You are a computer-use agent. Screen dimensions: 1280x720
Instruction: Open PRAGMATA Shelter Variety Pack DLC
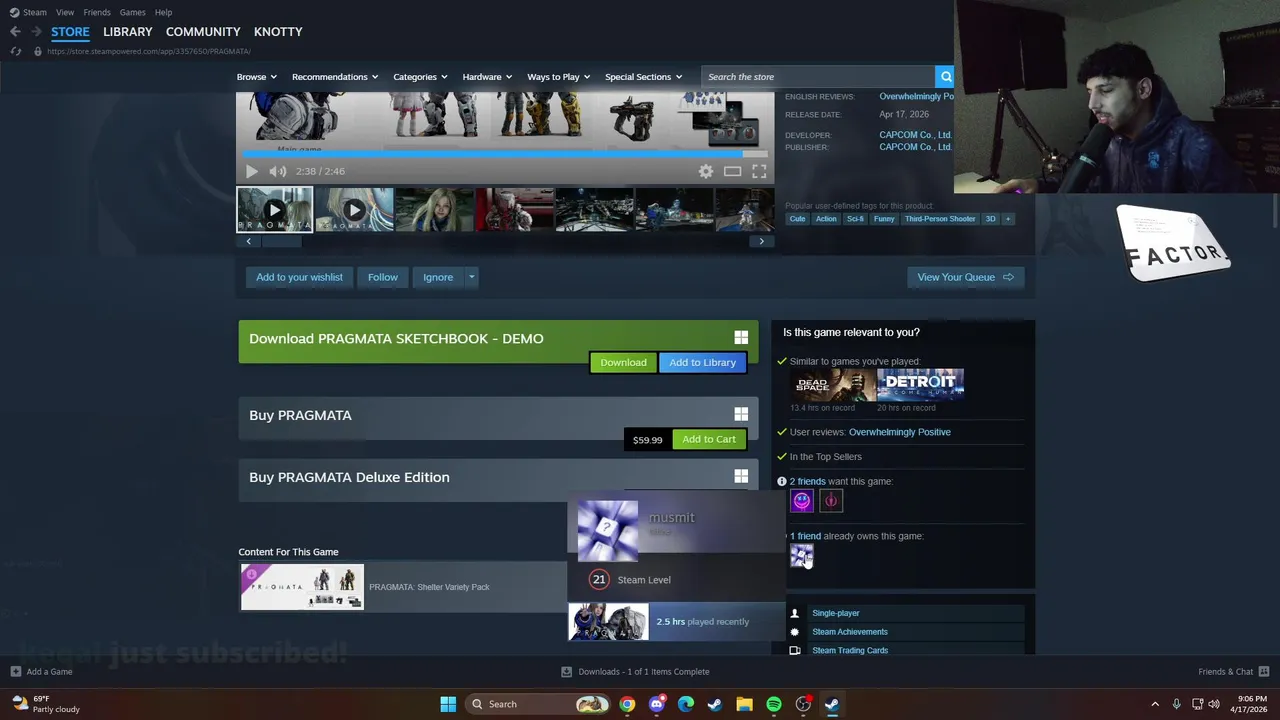(402, 587)
